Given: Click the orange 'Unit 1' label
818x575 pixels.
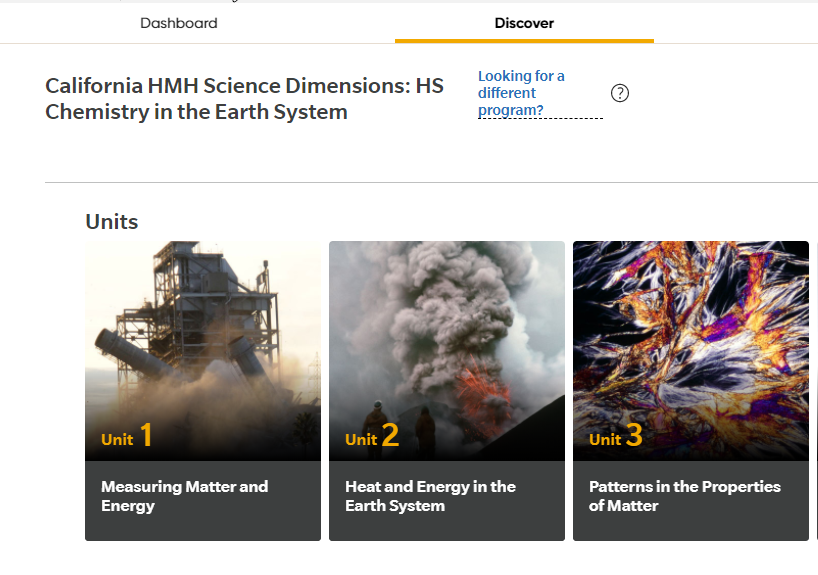Looking at the screenshot, I should 127,437.
